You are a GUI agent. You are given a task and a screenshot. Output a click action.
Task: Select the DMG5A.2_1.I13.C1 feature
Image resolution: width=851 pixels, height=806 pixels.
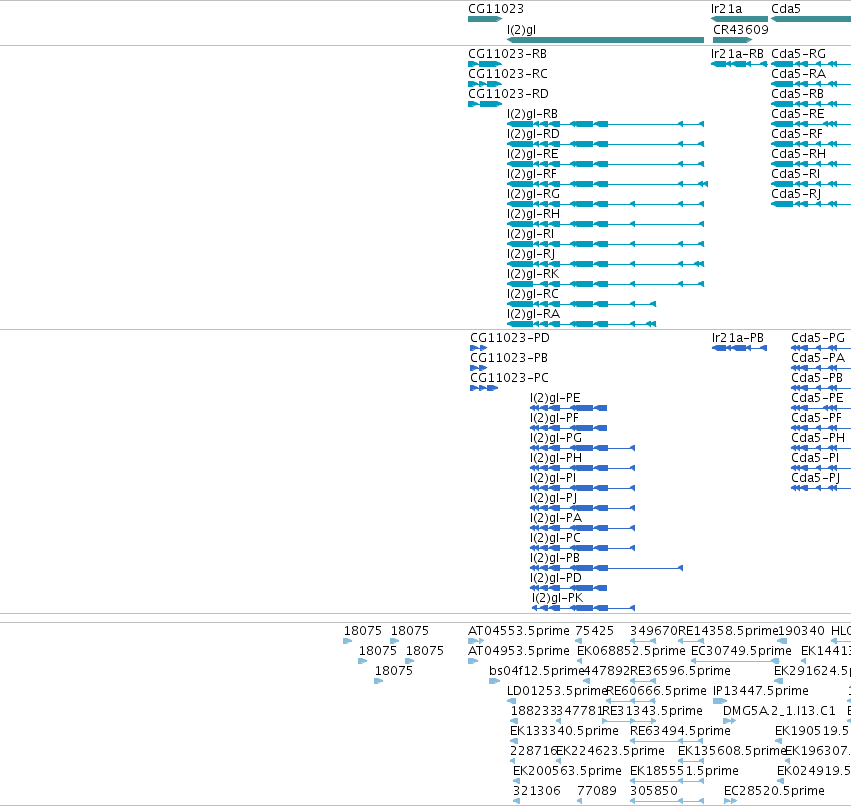tap(779, 712)
